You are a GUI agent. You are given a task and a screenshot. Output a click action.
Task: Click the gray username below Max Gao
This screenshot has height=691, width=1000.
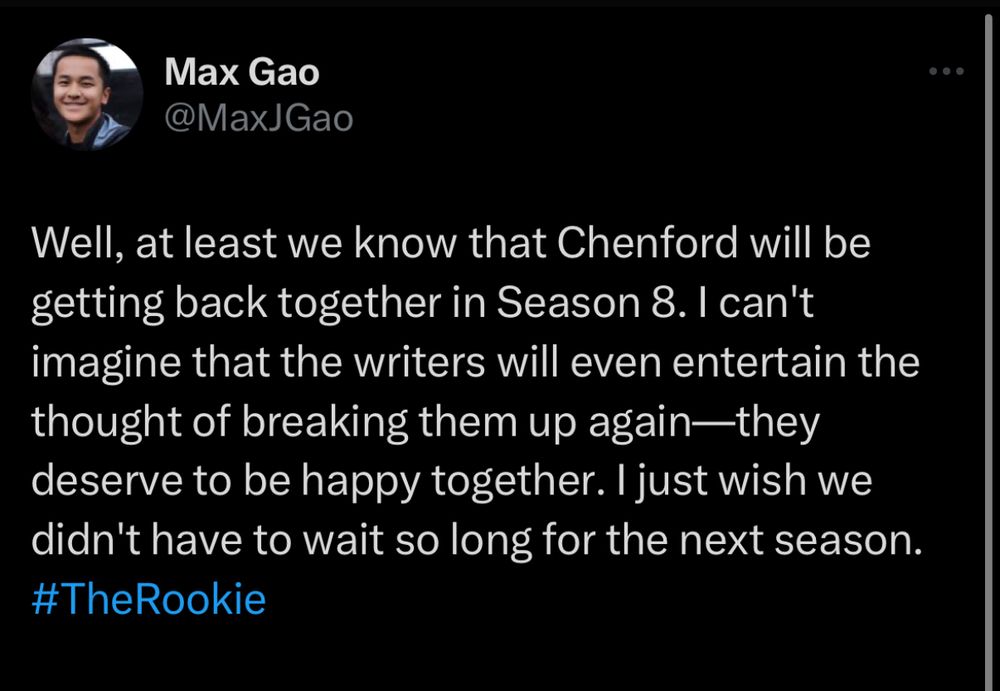click(x=258, y=119)
